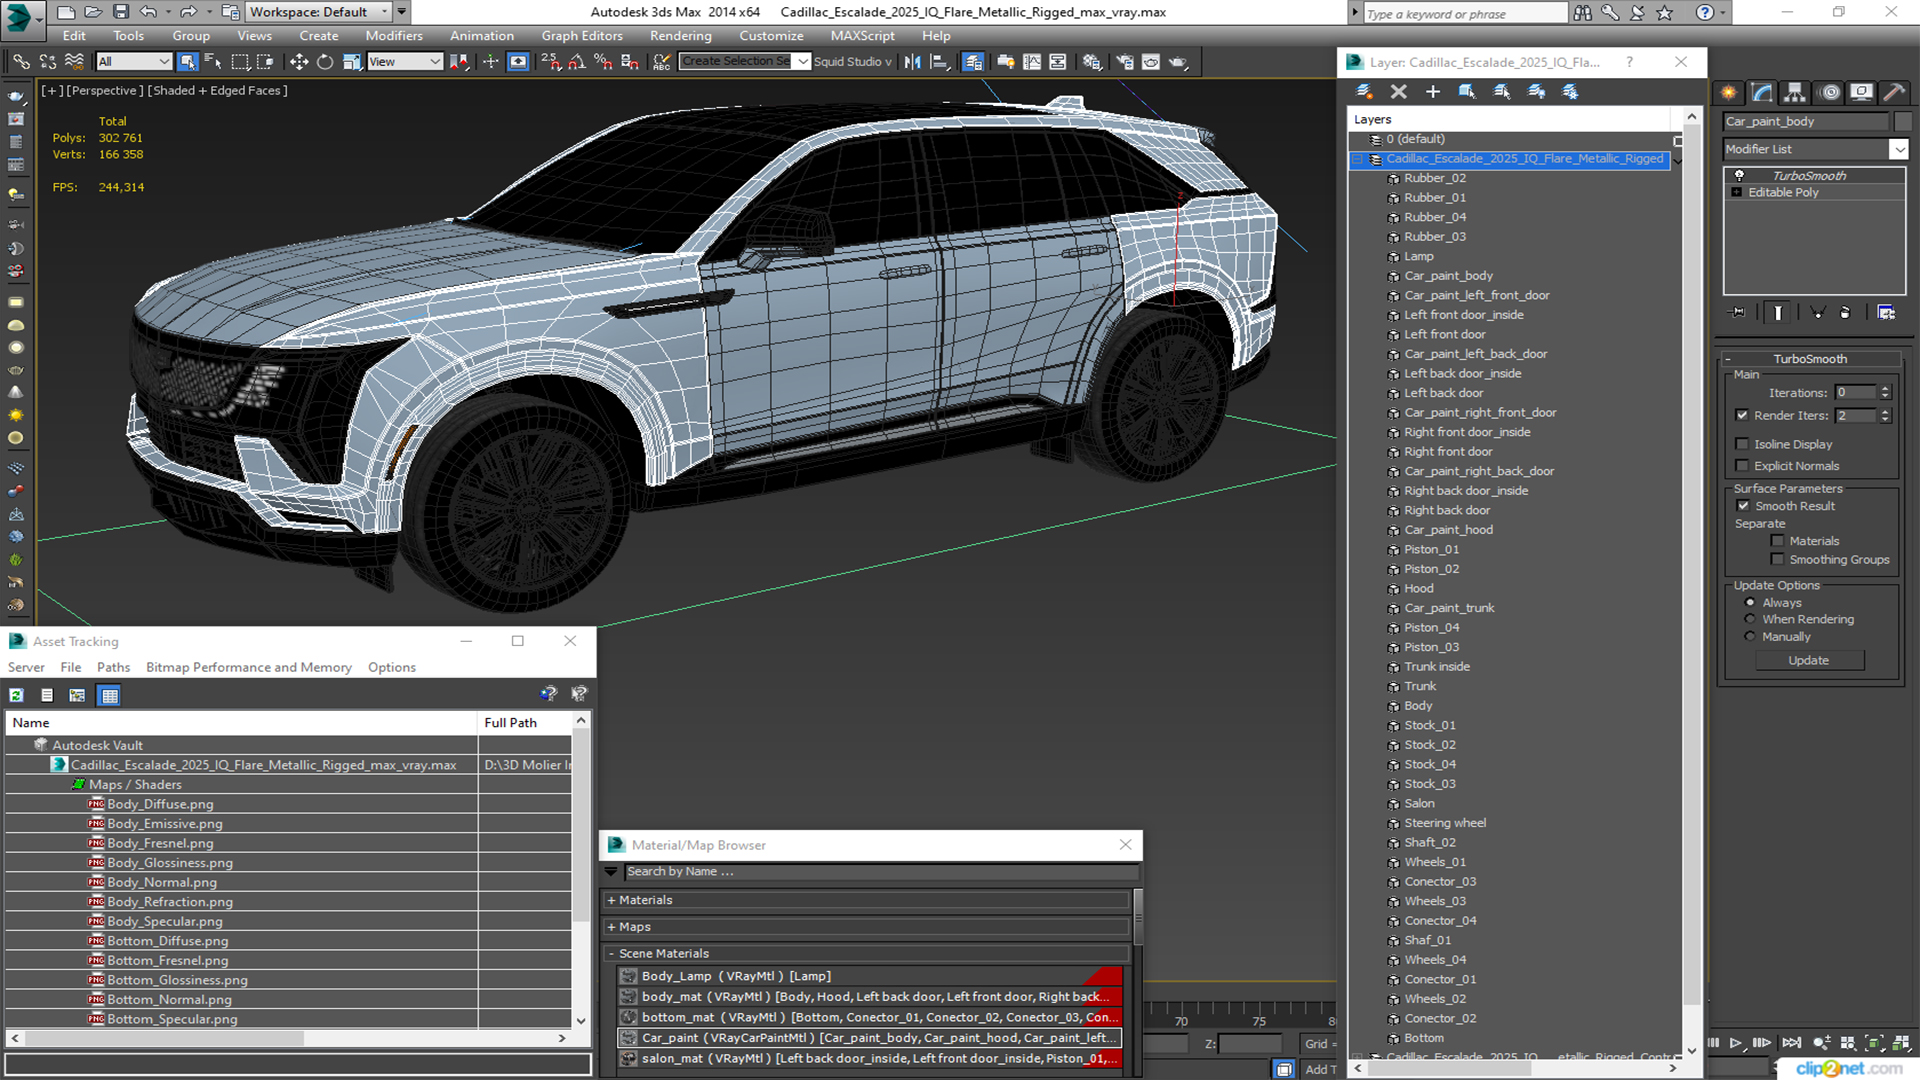Open the View reference coordinate dropdown

(x=404, y=62)
